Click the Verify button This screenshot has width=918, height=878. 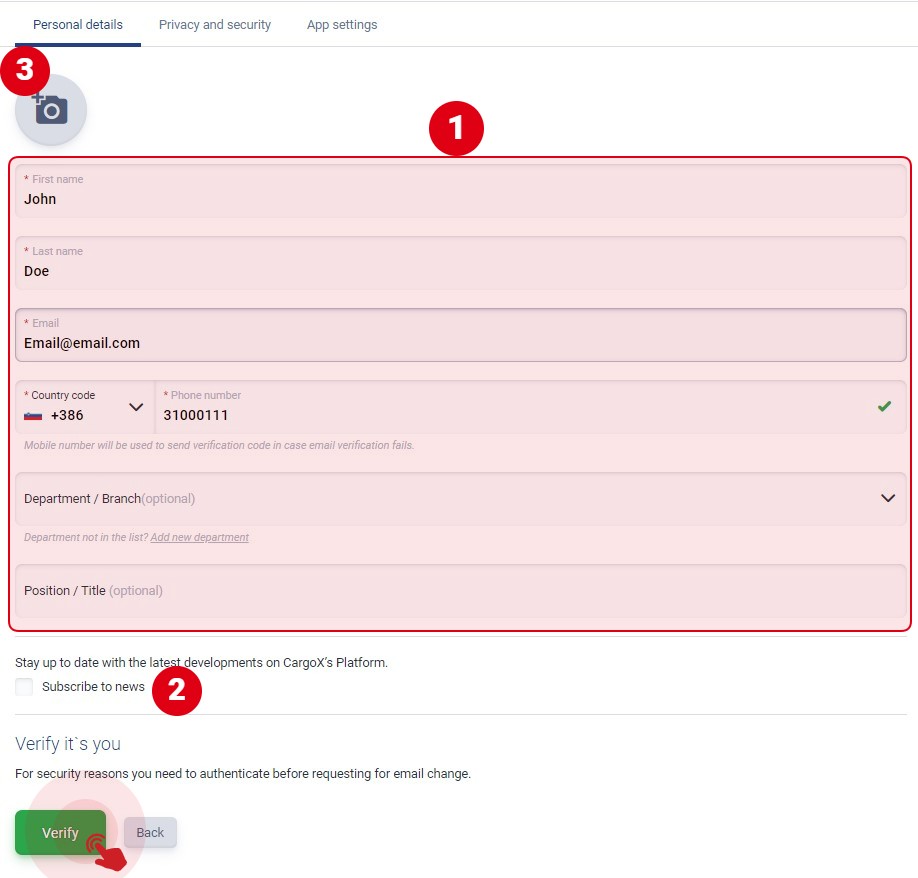[x=60, y=832]
